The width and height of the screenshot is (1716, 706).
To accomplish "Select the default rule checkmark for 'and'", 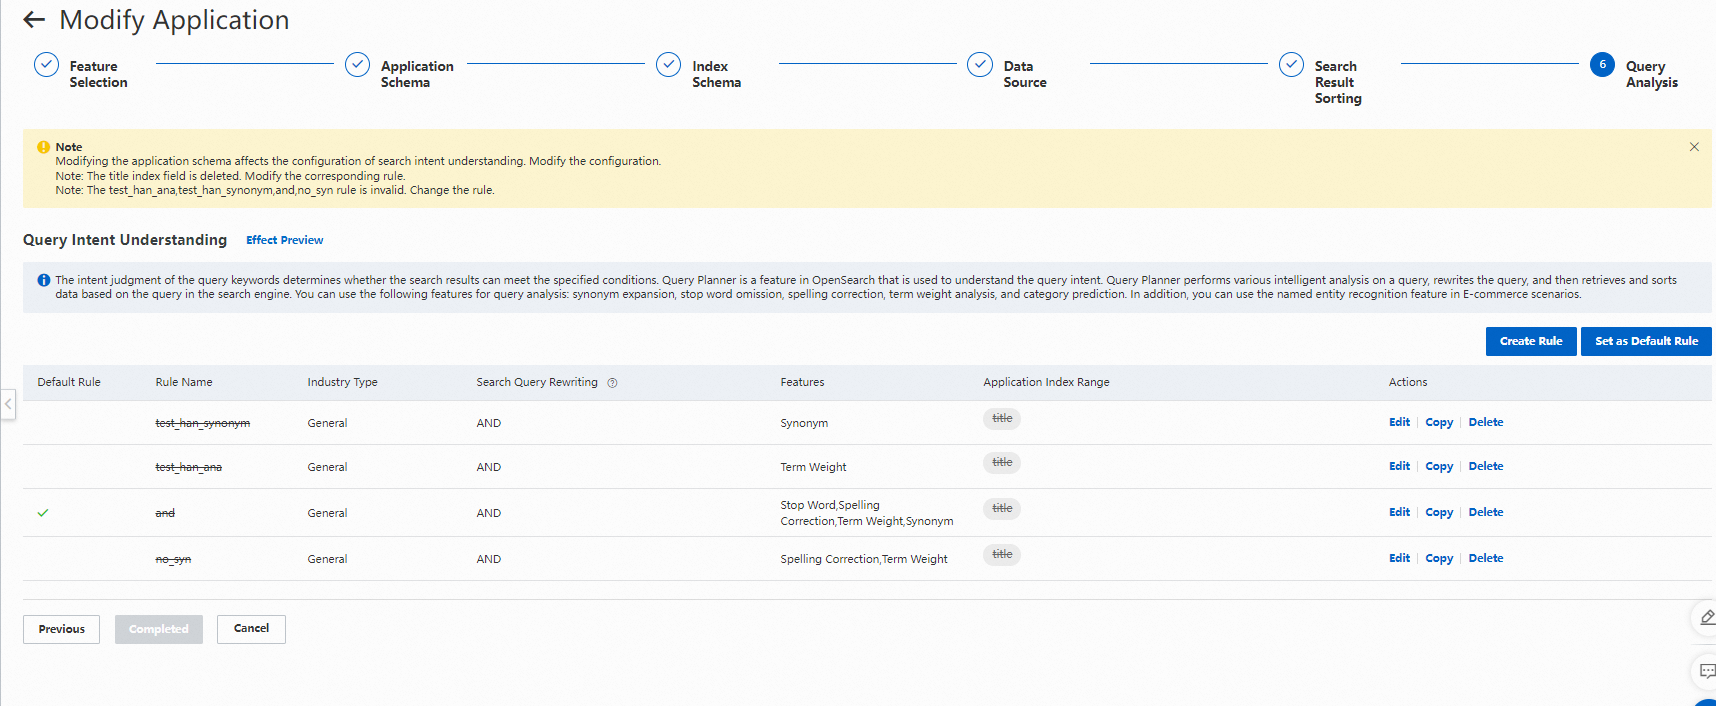I will tap(43, 513).
